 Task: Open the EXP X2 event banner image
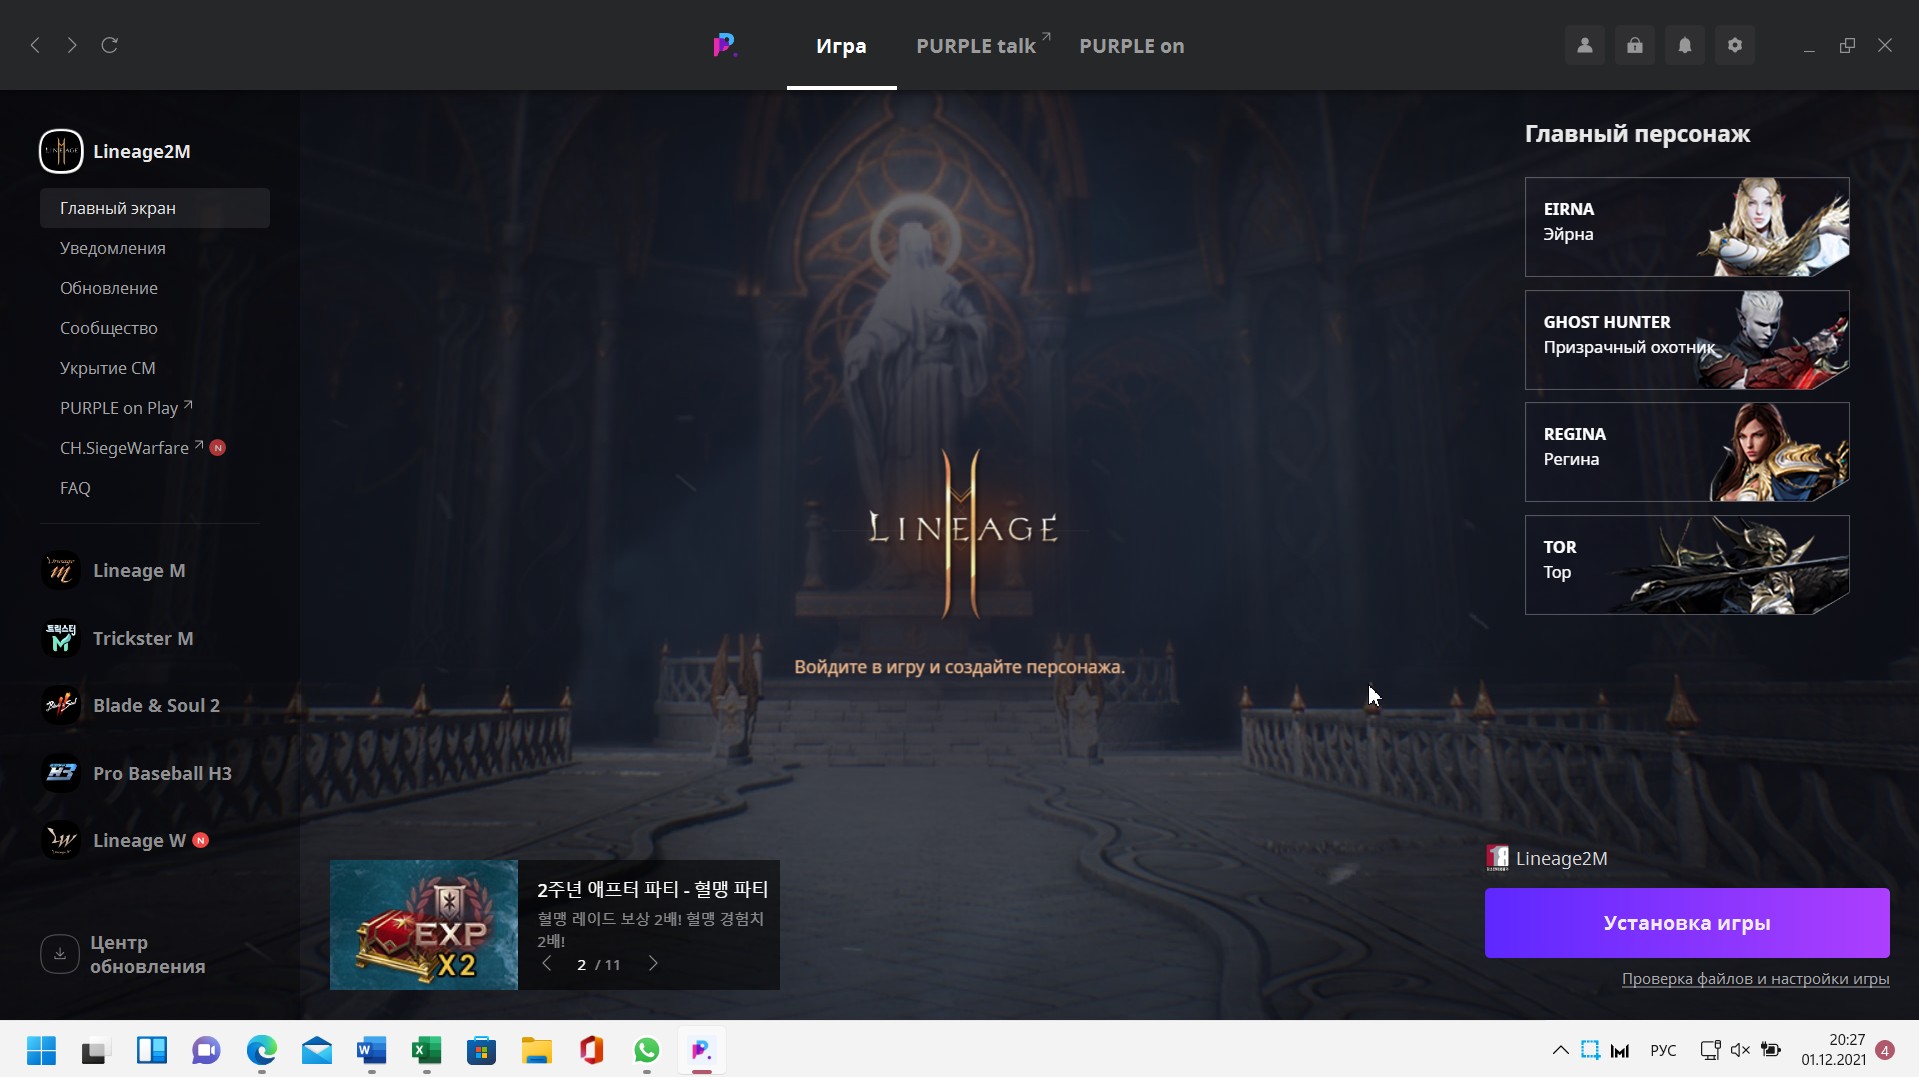pyautogui.click(x=424, y=925)
